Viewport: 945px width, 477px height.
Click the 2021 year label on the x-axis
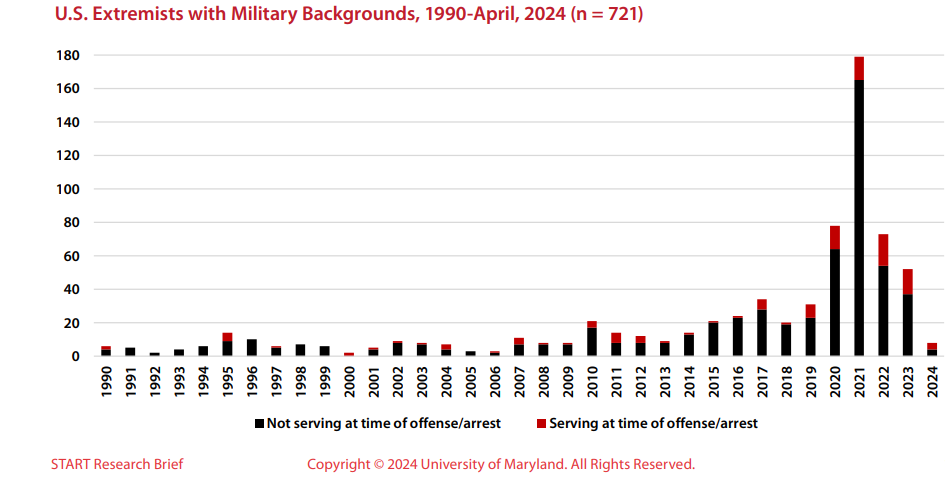pyautogui.click(x=859, y=384)
